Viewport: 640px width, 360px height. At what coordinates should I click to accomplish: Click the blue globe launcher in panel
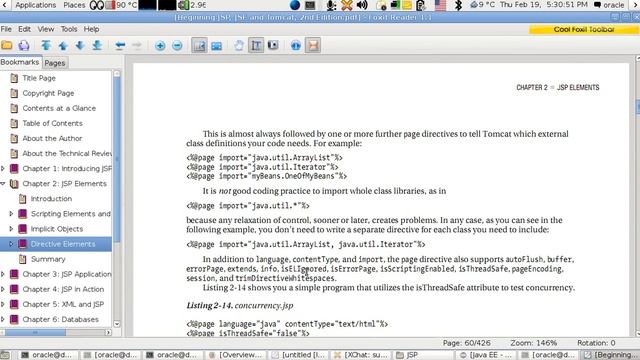pos(295,5)
